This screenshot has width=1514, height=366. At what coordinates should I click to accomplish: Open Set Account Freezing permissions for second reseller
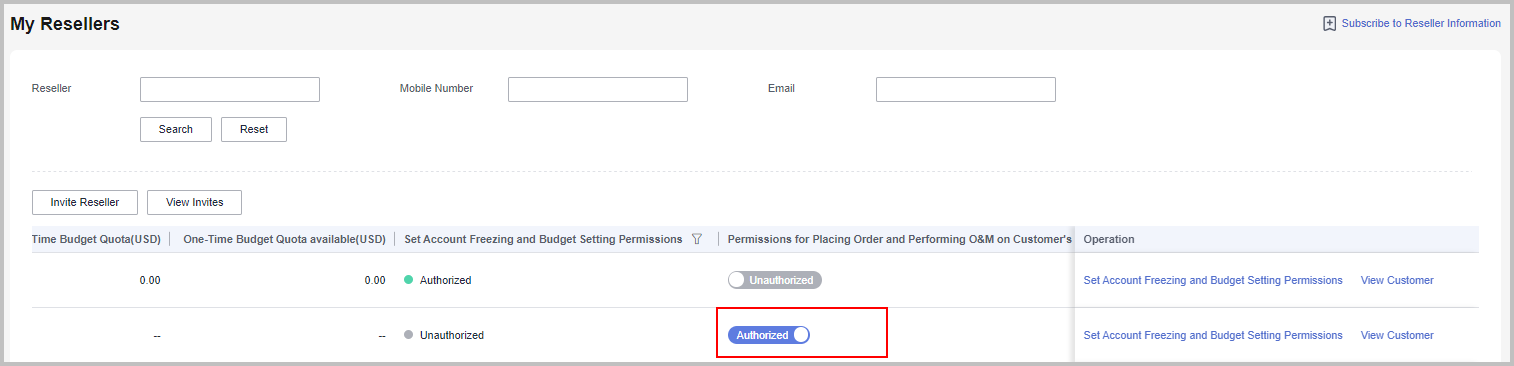pos(1213,335)
